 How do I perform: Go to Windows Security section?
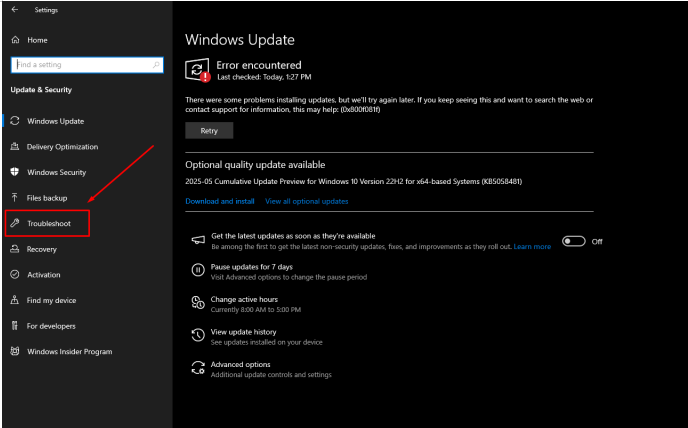[57, 172]
